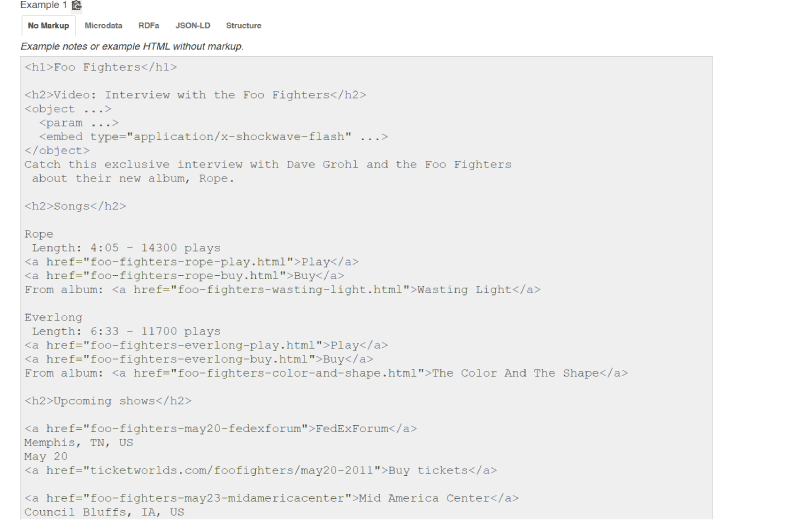This screenshot has height=530, width=800.
Task: Click the h2 Songs code line
Action: pos(75,207)
